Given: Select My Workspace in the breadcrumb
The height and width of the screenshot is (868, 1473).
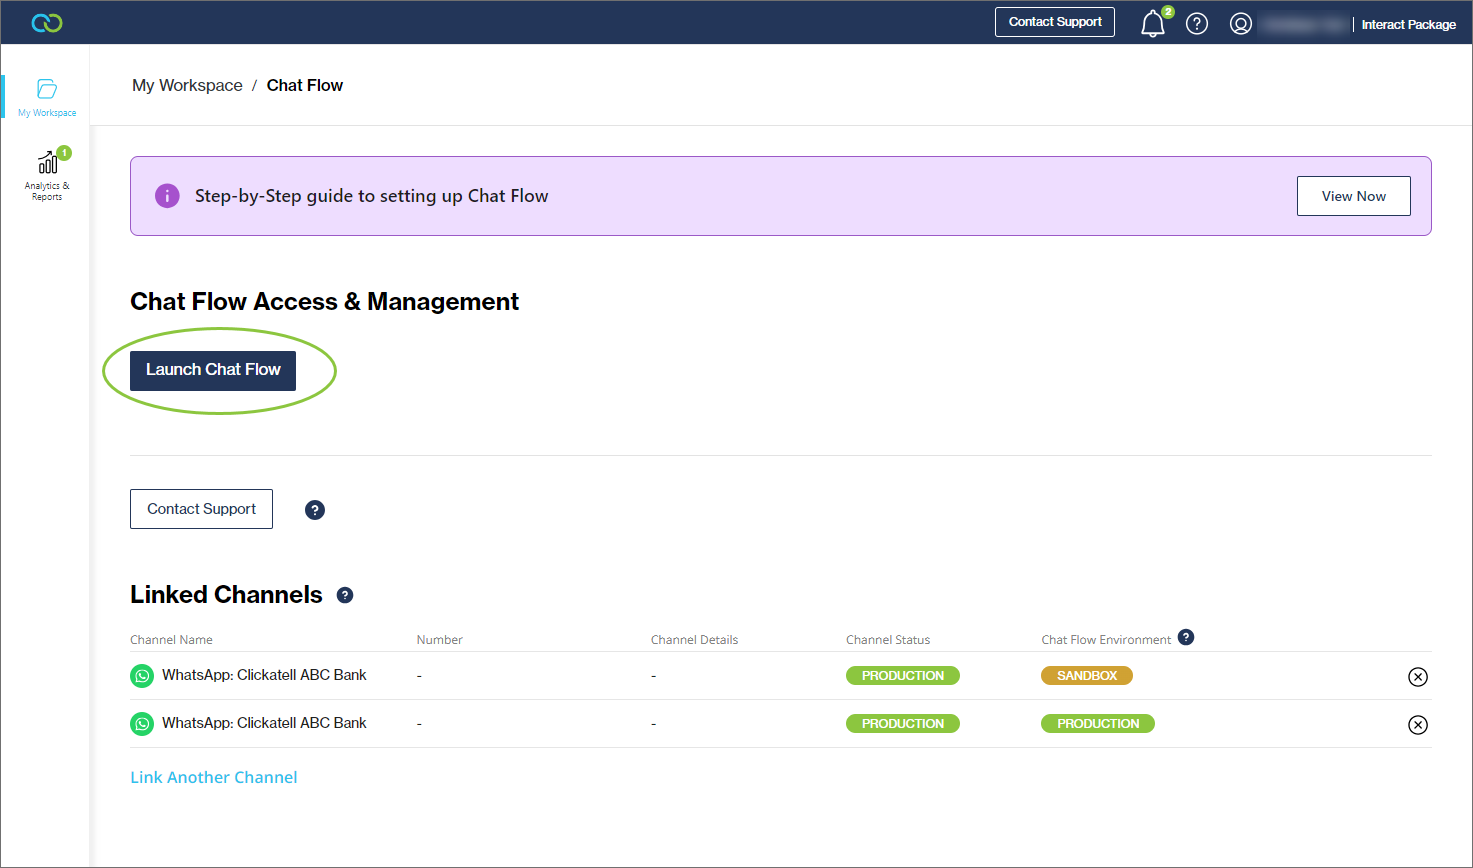Looking at the screenshot, I should 187,85.
